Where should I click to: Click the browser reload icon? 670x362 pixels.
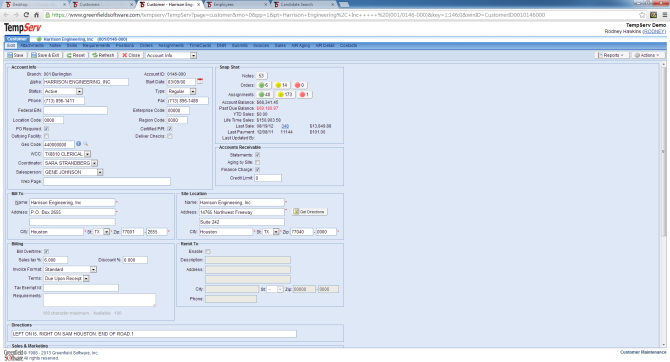tap(26, 15)
